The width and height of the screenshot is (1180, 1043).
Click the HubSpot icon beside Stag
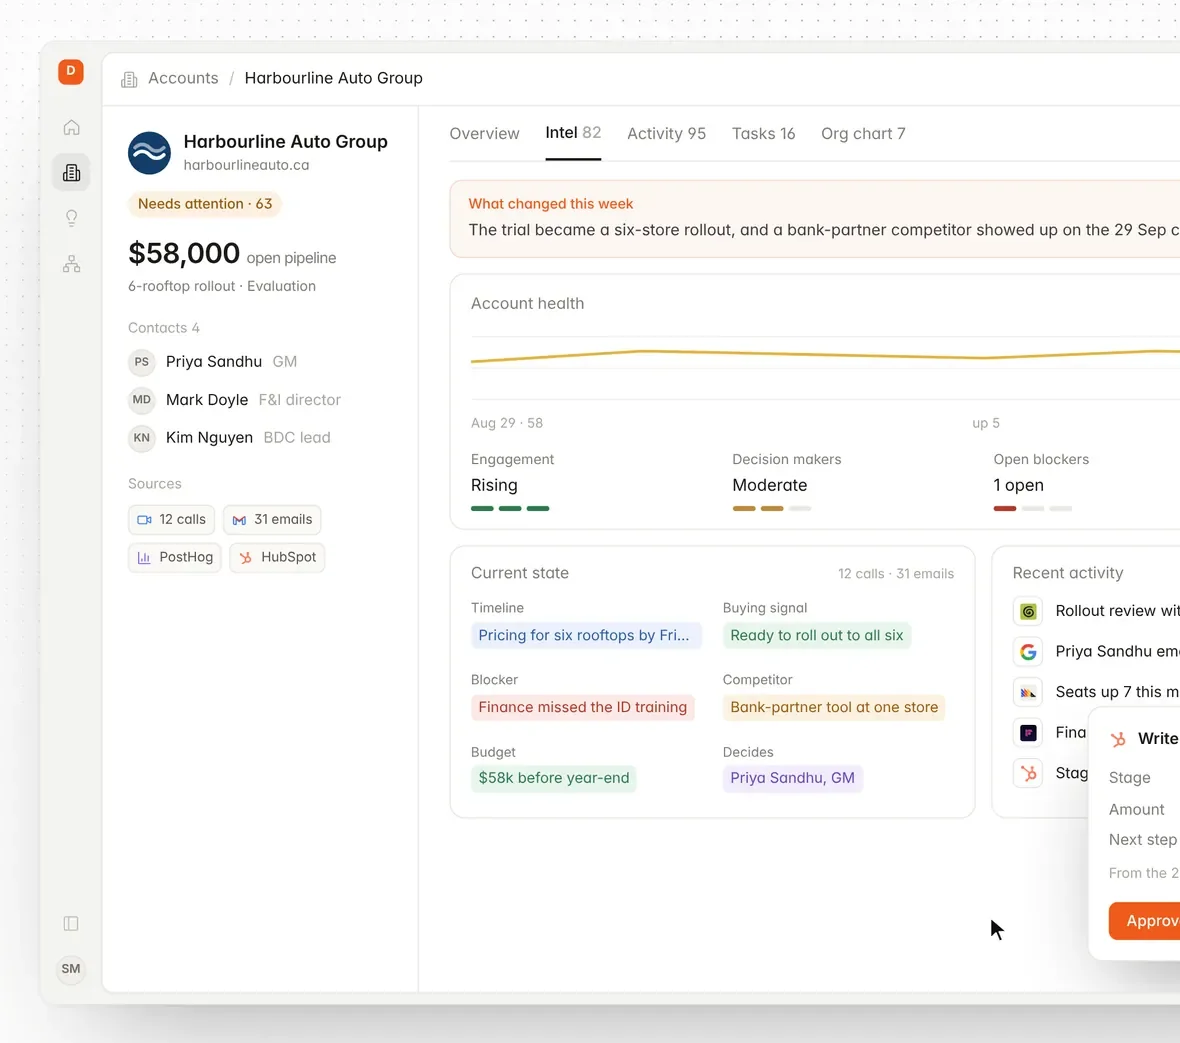tap(1028, 774)
